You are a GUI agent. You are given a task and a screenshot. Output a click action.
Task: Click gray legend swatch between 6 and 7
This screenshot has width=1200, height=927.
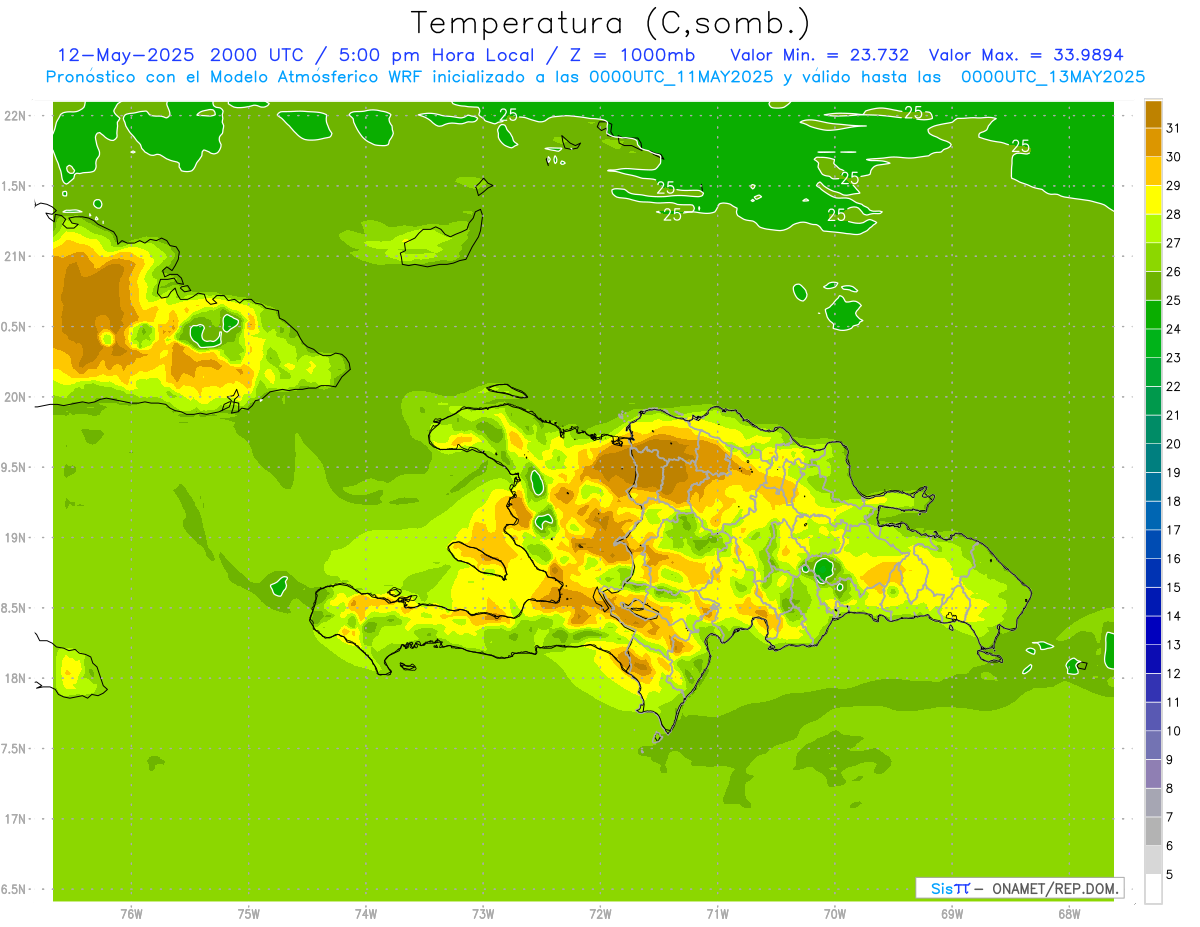(x=1153, y=832)
